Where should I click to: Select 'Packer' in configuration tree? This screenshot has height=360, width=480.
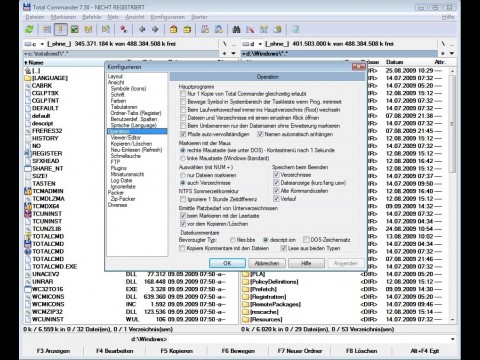click(116, 193)
